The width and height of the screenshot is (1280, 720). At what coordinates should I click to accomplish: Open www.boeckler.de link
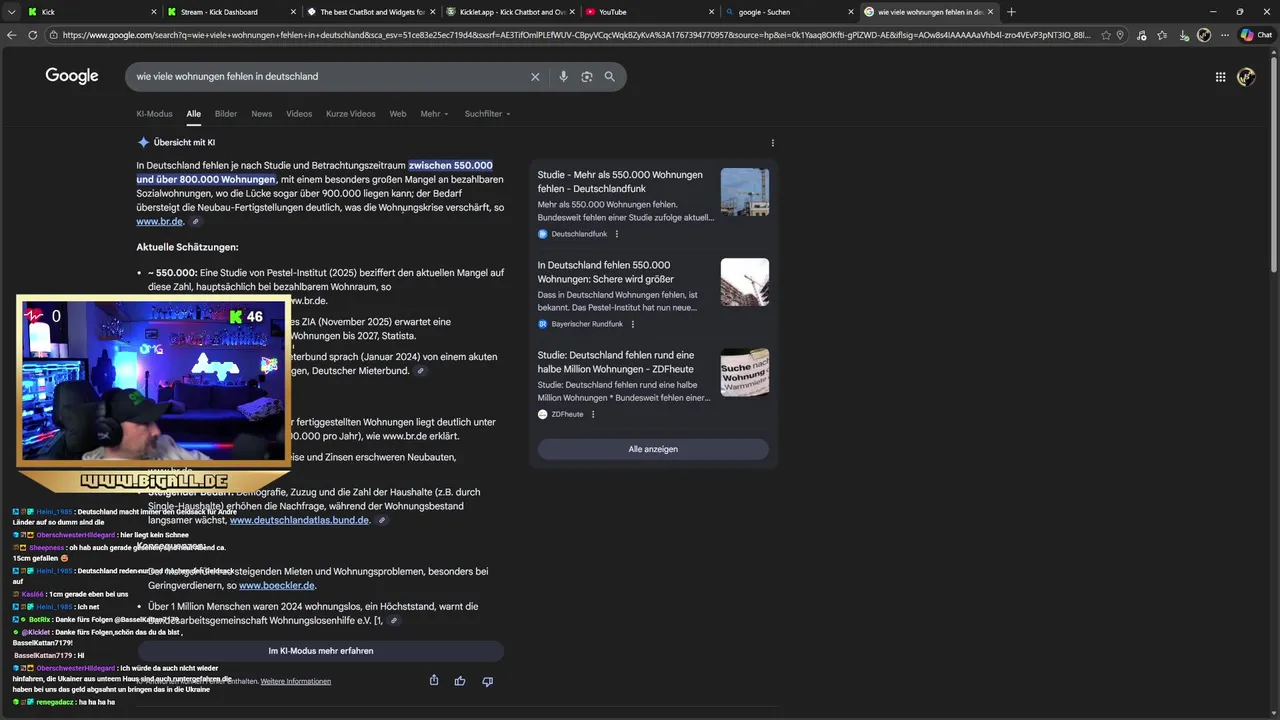277,585
